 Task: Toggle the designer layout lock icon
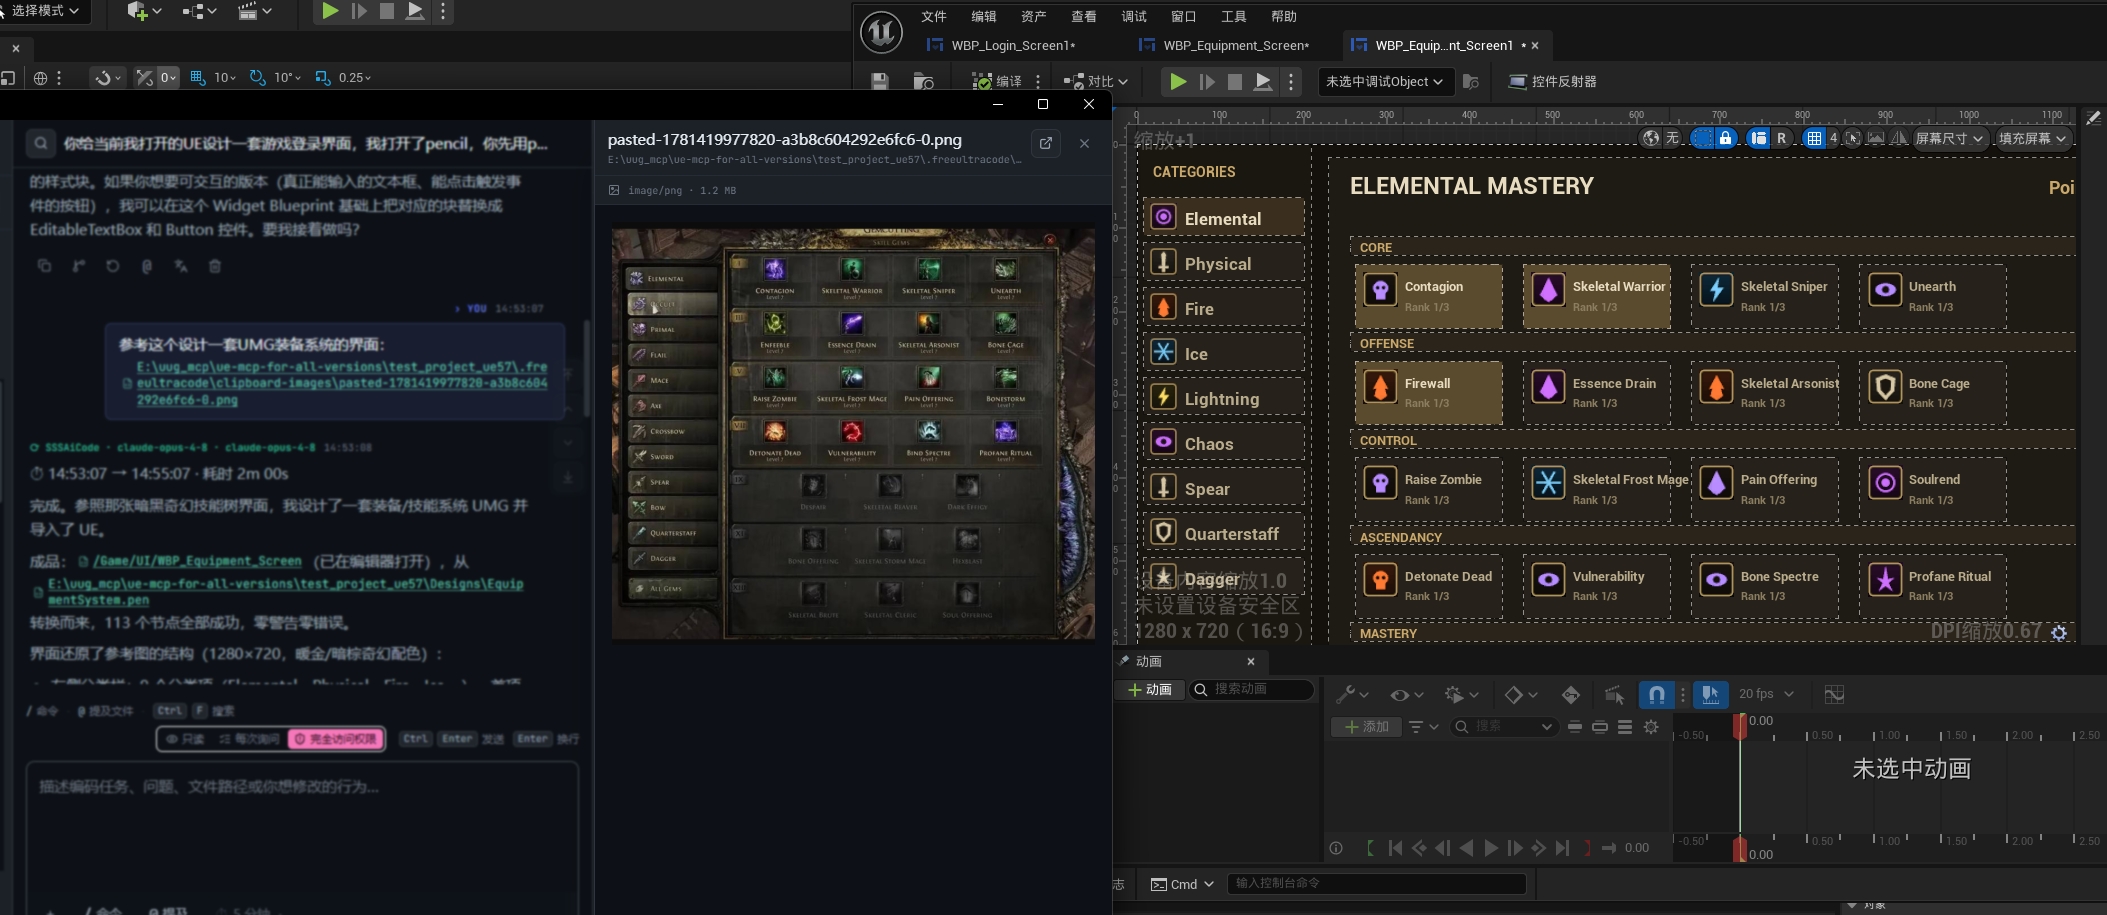1725,138
